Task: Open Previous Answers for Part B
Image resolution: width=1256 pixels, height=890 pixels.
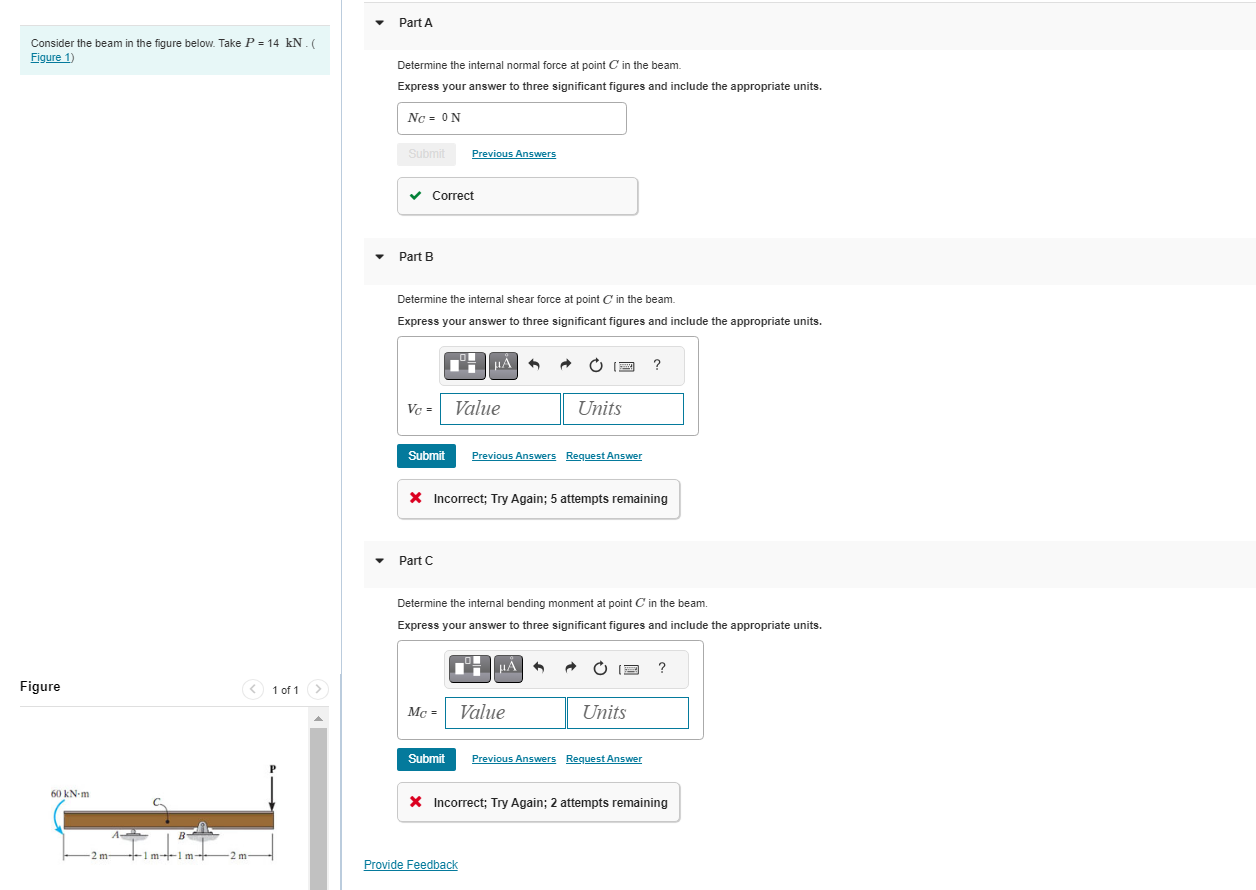Action: pyautogui.click(x=514, y=456)
